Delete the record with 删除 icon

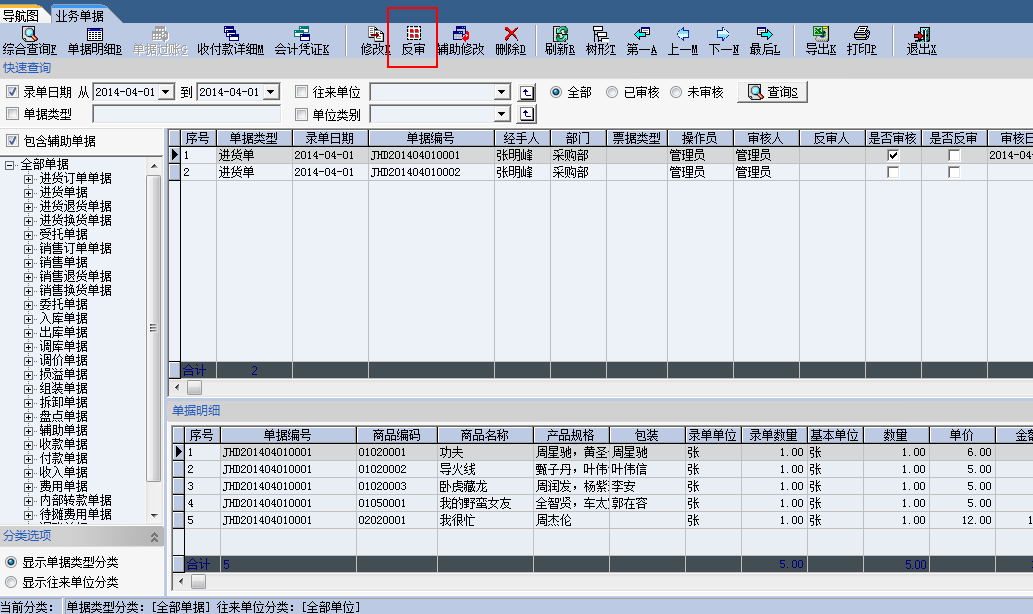click(510, 41)
